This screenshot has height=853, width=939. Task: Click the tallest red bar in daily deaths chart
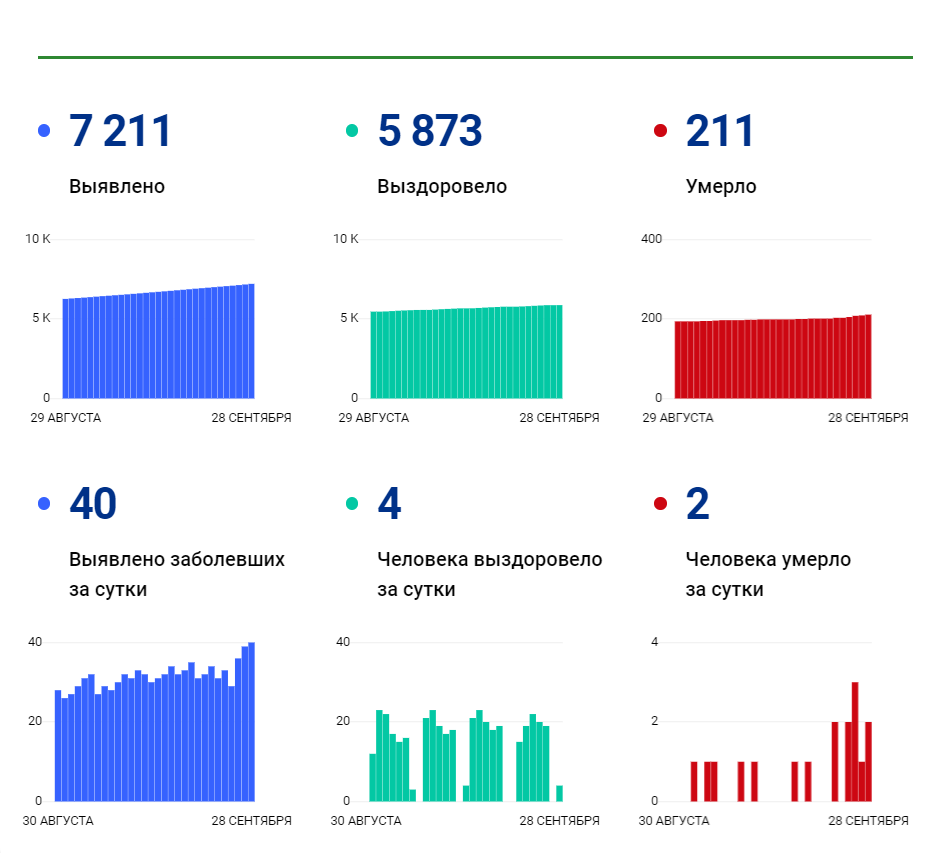coord(855,742)
